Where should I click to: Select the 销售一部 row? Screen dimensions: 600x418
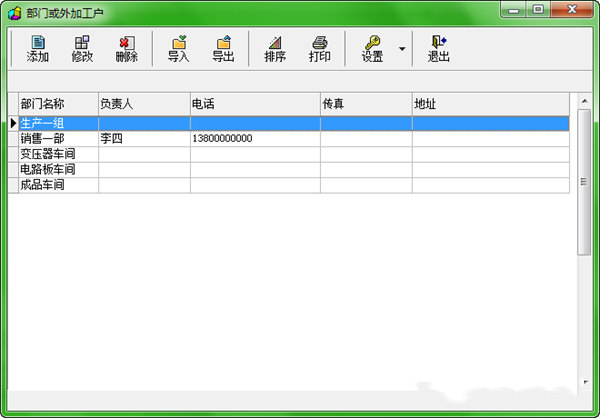[x=58, y=139]
